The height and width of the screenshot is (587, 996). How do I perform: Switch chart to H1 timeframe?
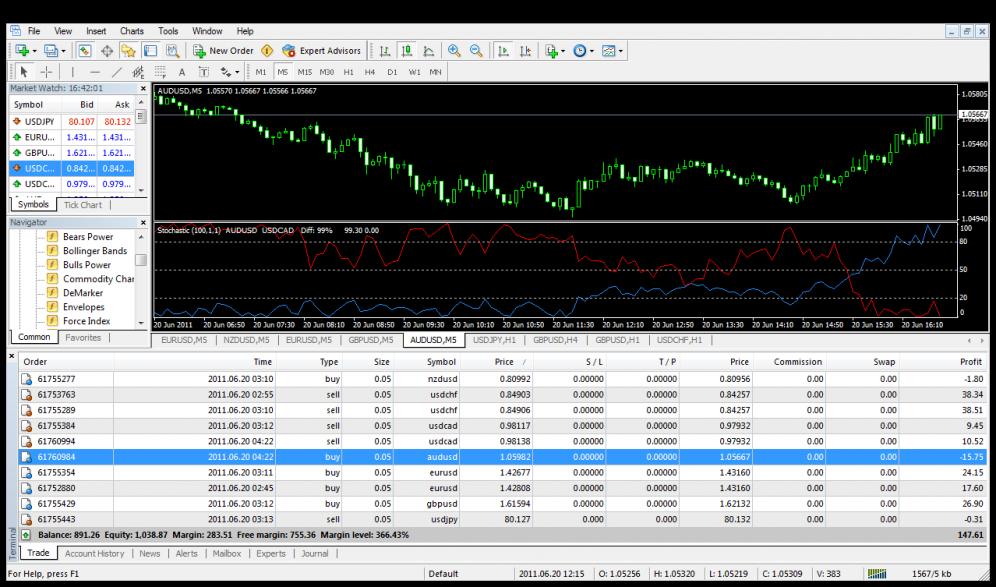click(x=350, y=73)
